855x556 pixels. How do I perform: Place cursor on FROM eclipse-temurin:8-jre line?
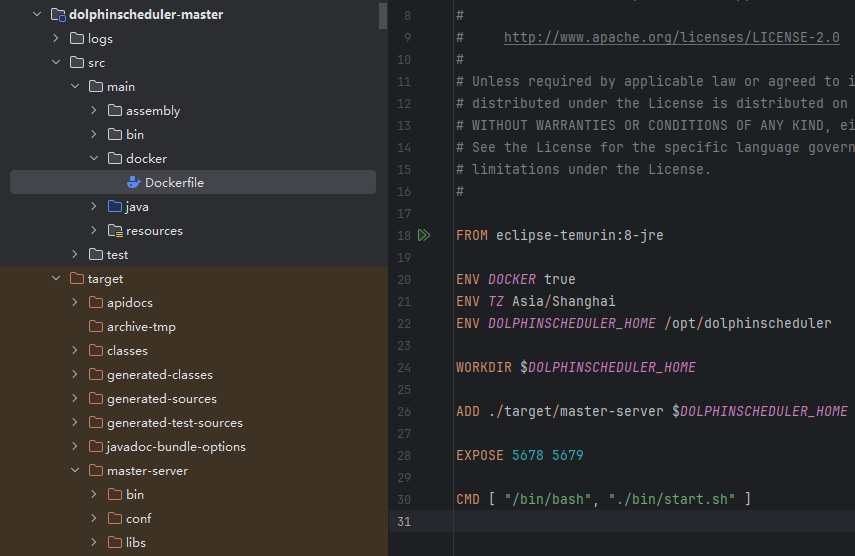pos(559,235)
